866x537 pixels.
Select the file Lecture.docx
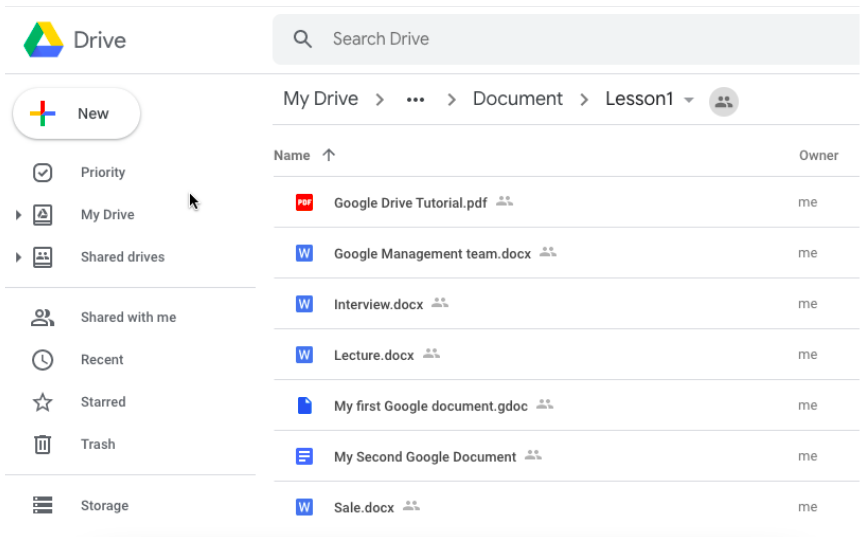coord(374,355)
